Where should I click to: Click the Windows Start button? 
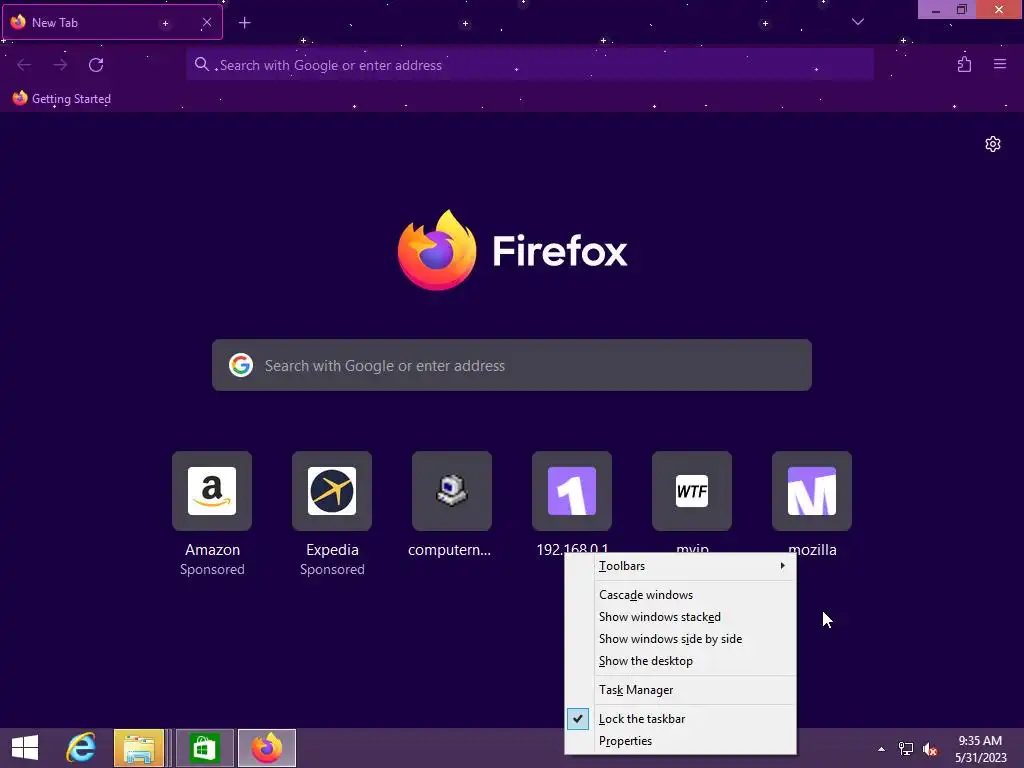(25, 748)
